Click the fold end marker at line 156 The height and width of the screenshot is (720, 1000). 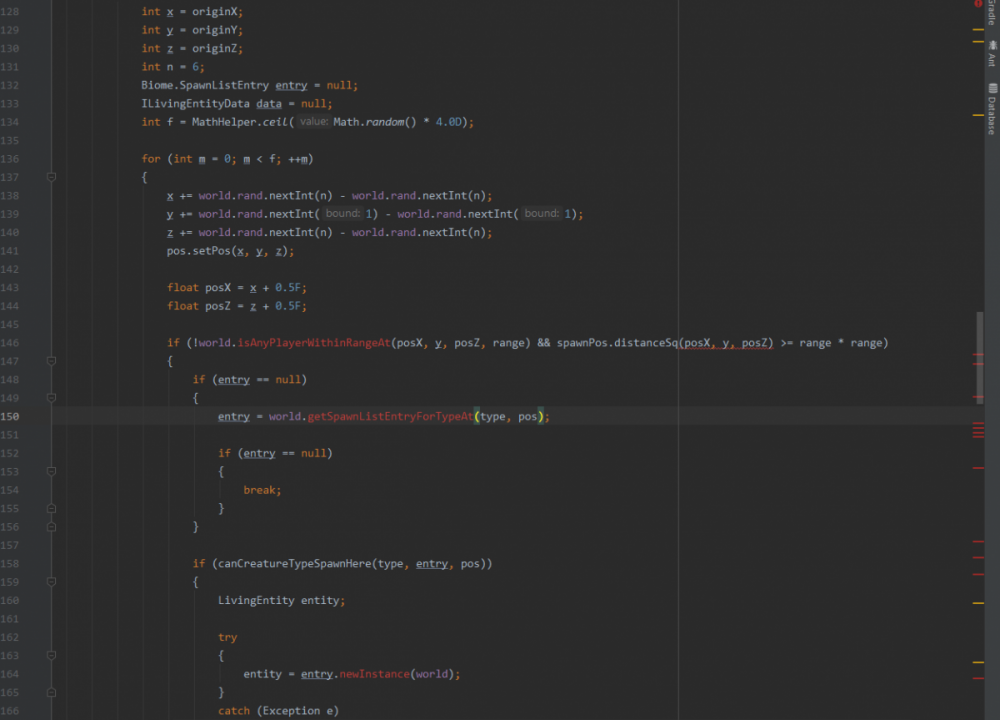point(52,527)
